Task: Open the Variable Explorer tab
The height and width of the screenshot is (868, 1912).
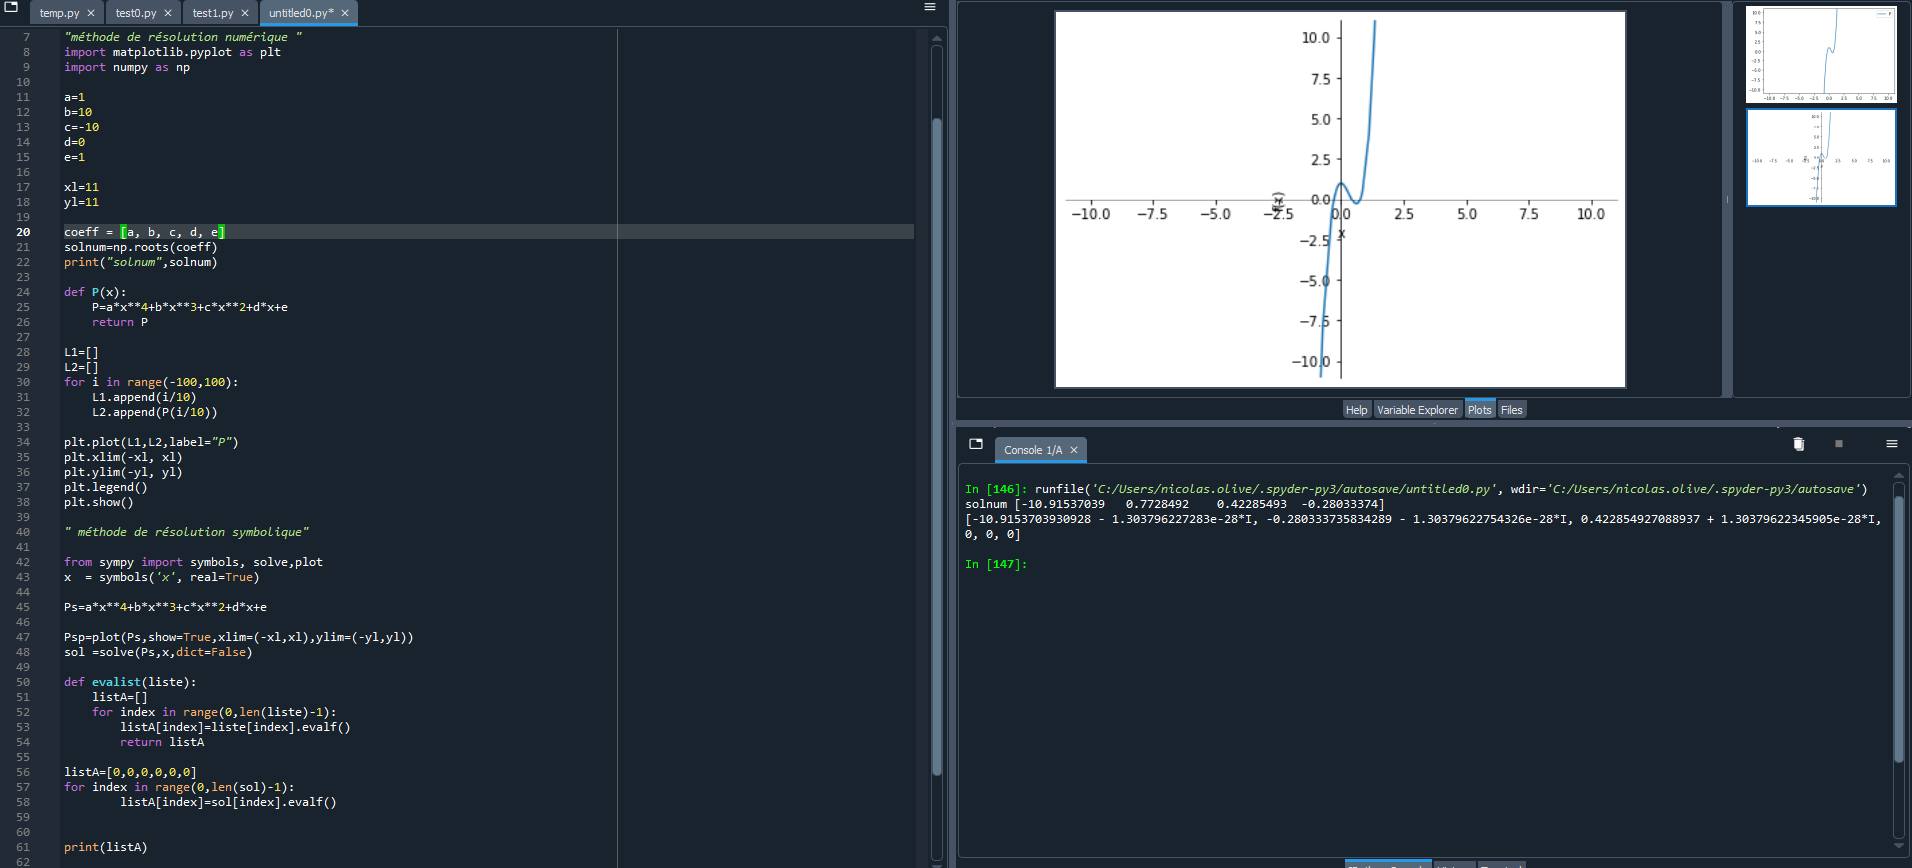Action: pyautogui.click(x=1417, y=410)
